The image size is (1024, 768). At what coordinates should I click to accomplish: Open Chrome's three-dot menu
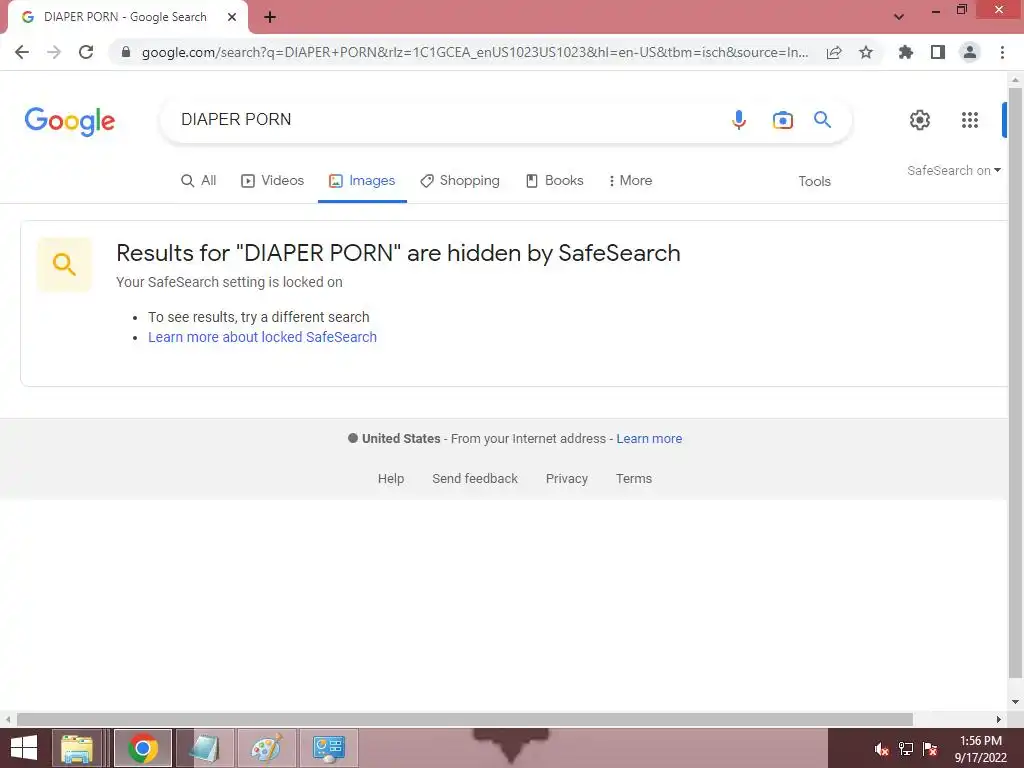tap(1002, 52)
